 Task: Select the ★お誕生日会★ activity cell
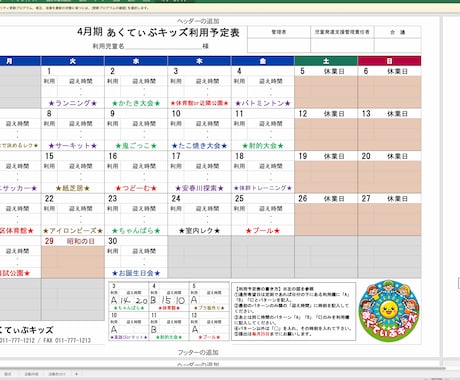tap(136, 273)
